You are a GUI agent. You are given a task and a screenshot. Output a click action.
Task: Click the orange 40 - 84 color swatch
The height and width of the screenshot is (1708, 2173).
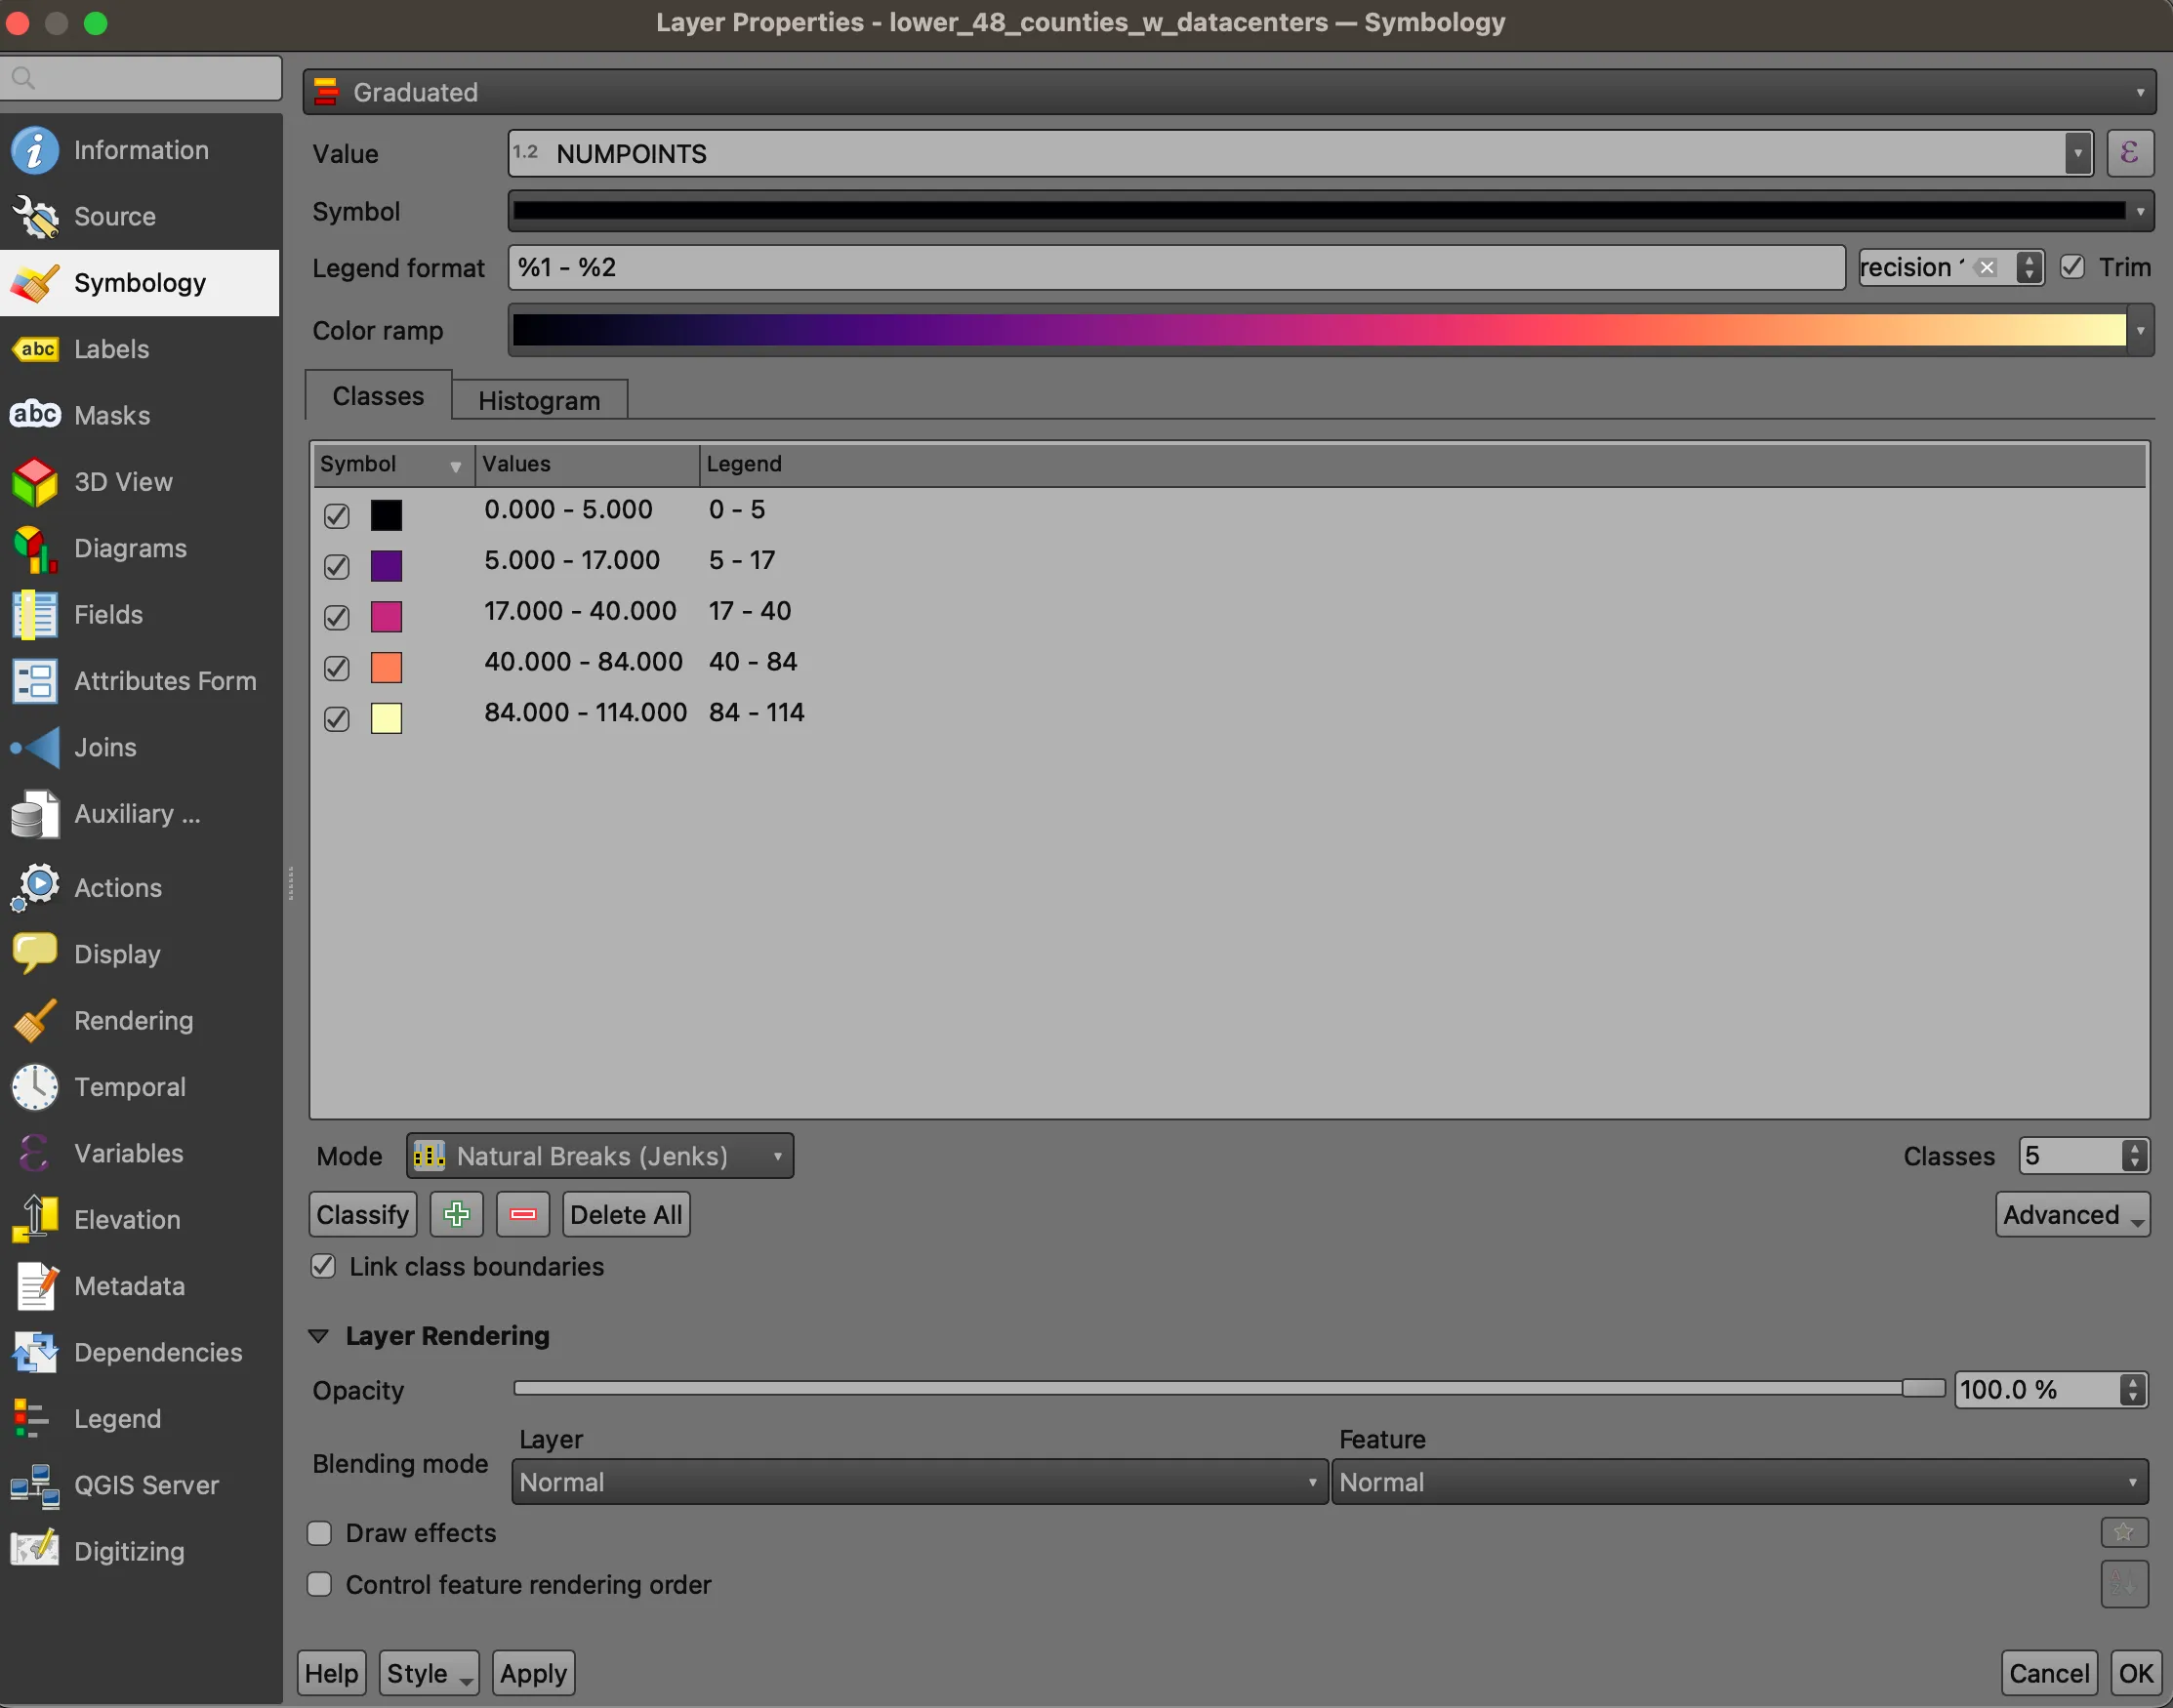click(x=386, y=667)
